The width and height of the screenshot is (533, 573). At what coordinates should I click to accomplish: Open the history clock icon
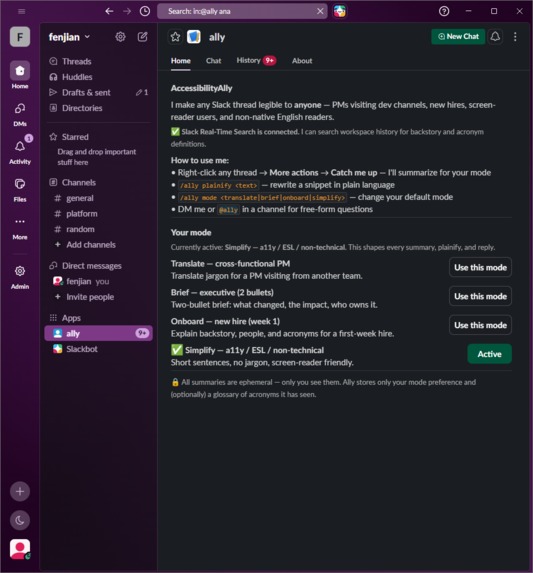tap(145, 11)
